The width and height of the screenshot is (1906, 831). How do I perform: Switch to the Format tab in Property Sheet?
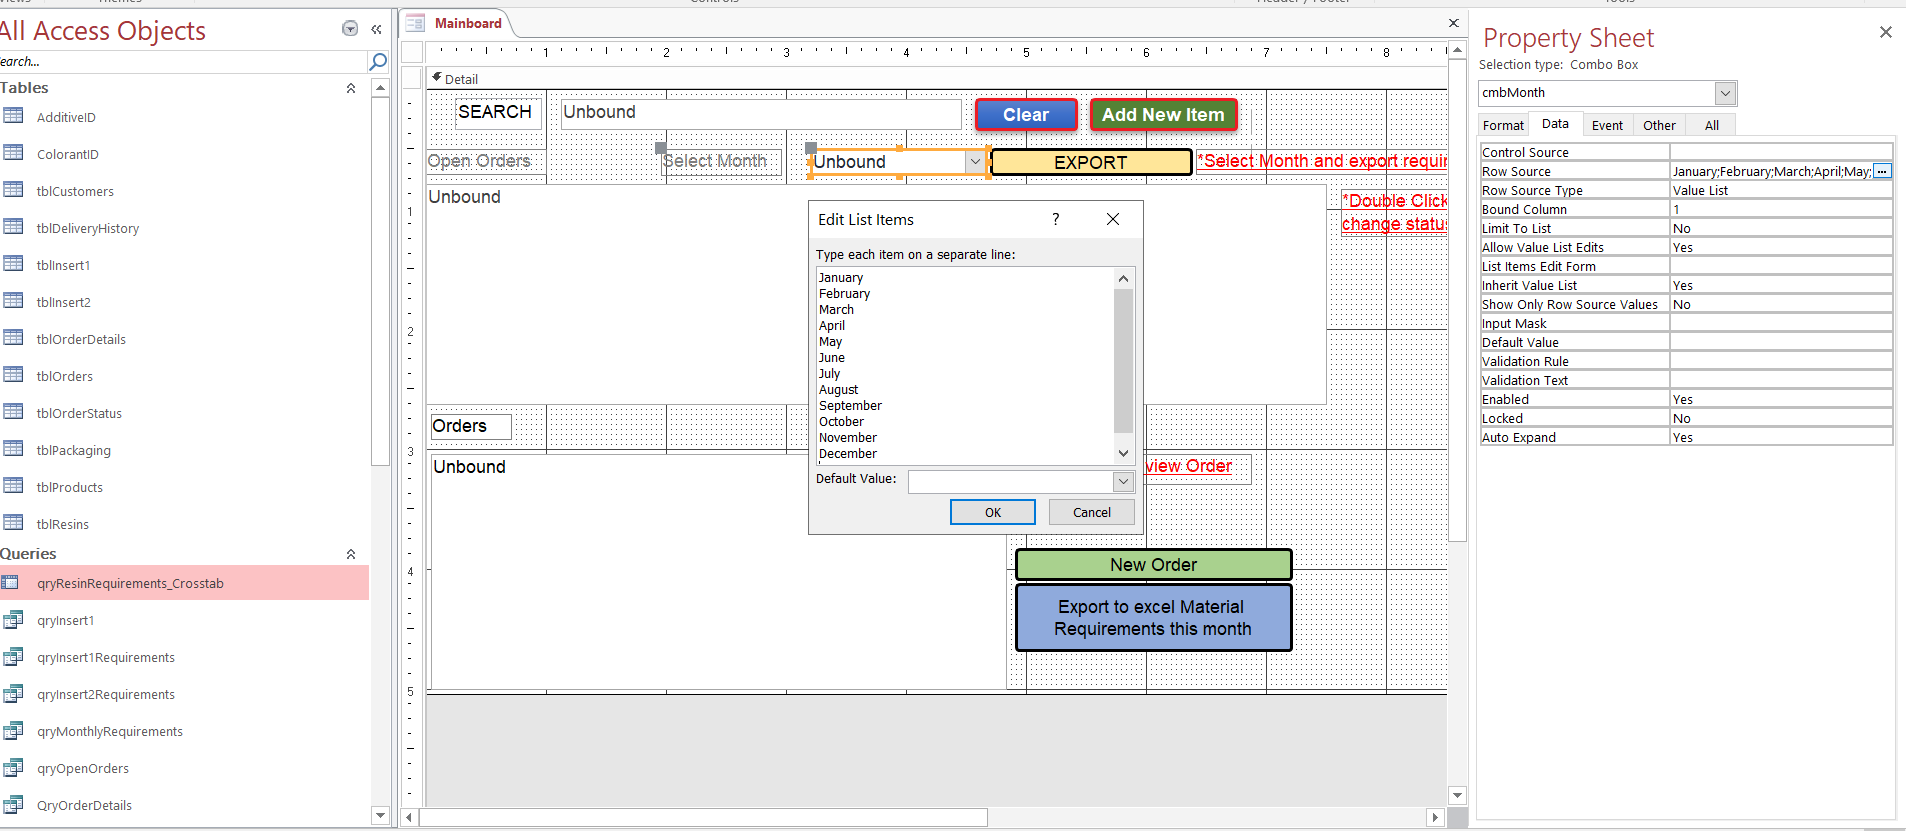tap(1503, 125)
